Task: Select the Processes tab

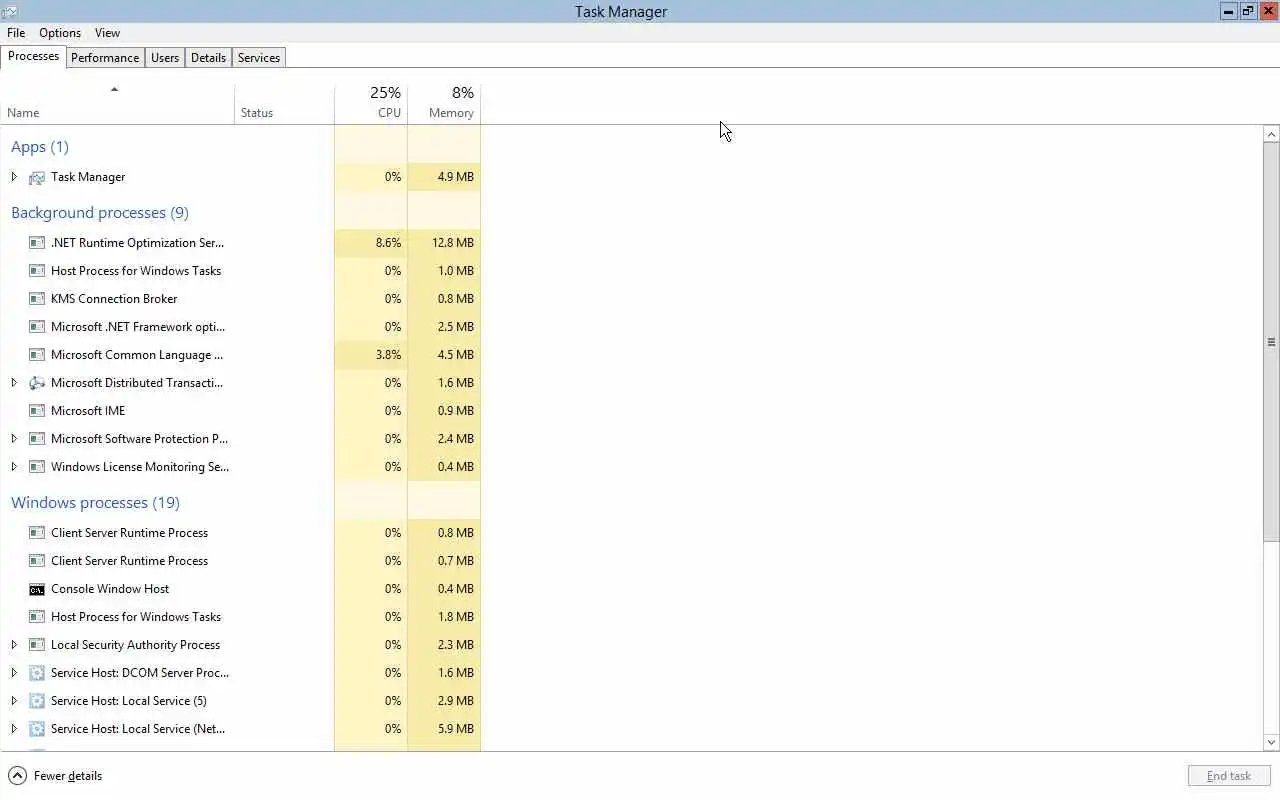Action: (x=33, y=56)
